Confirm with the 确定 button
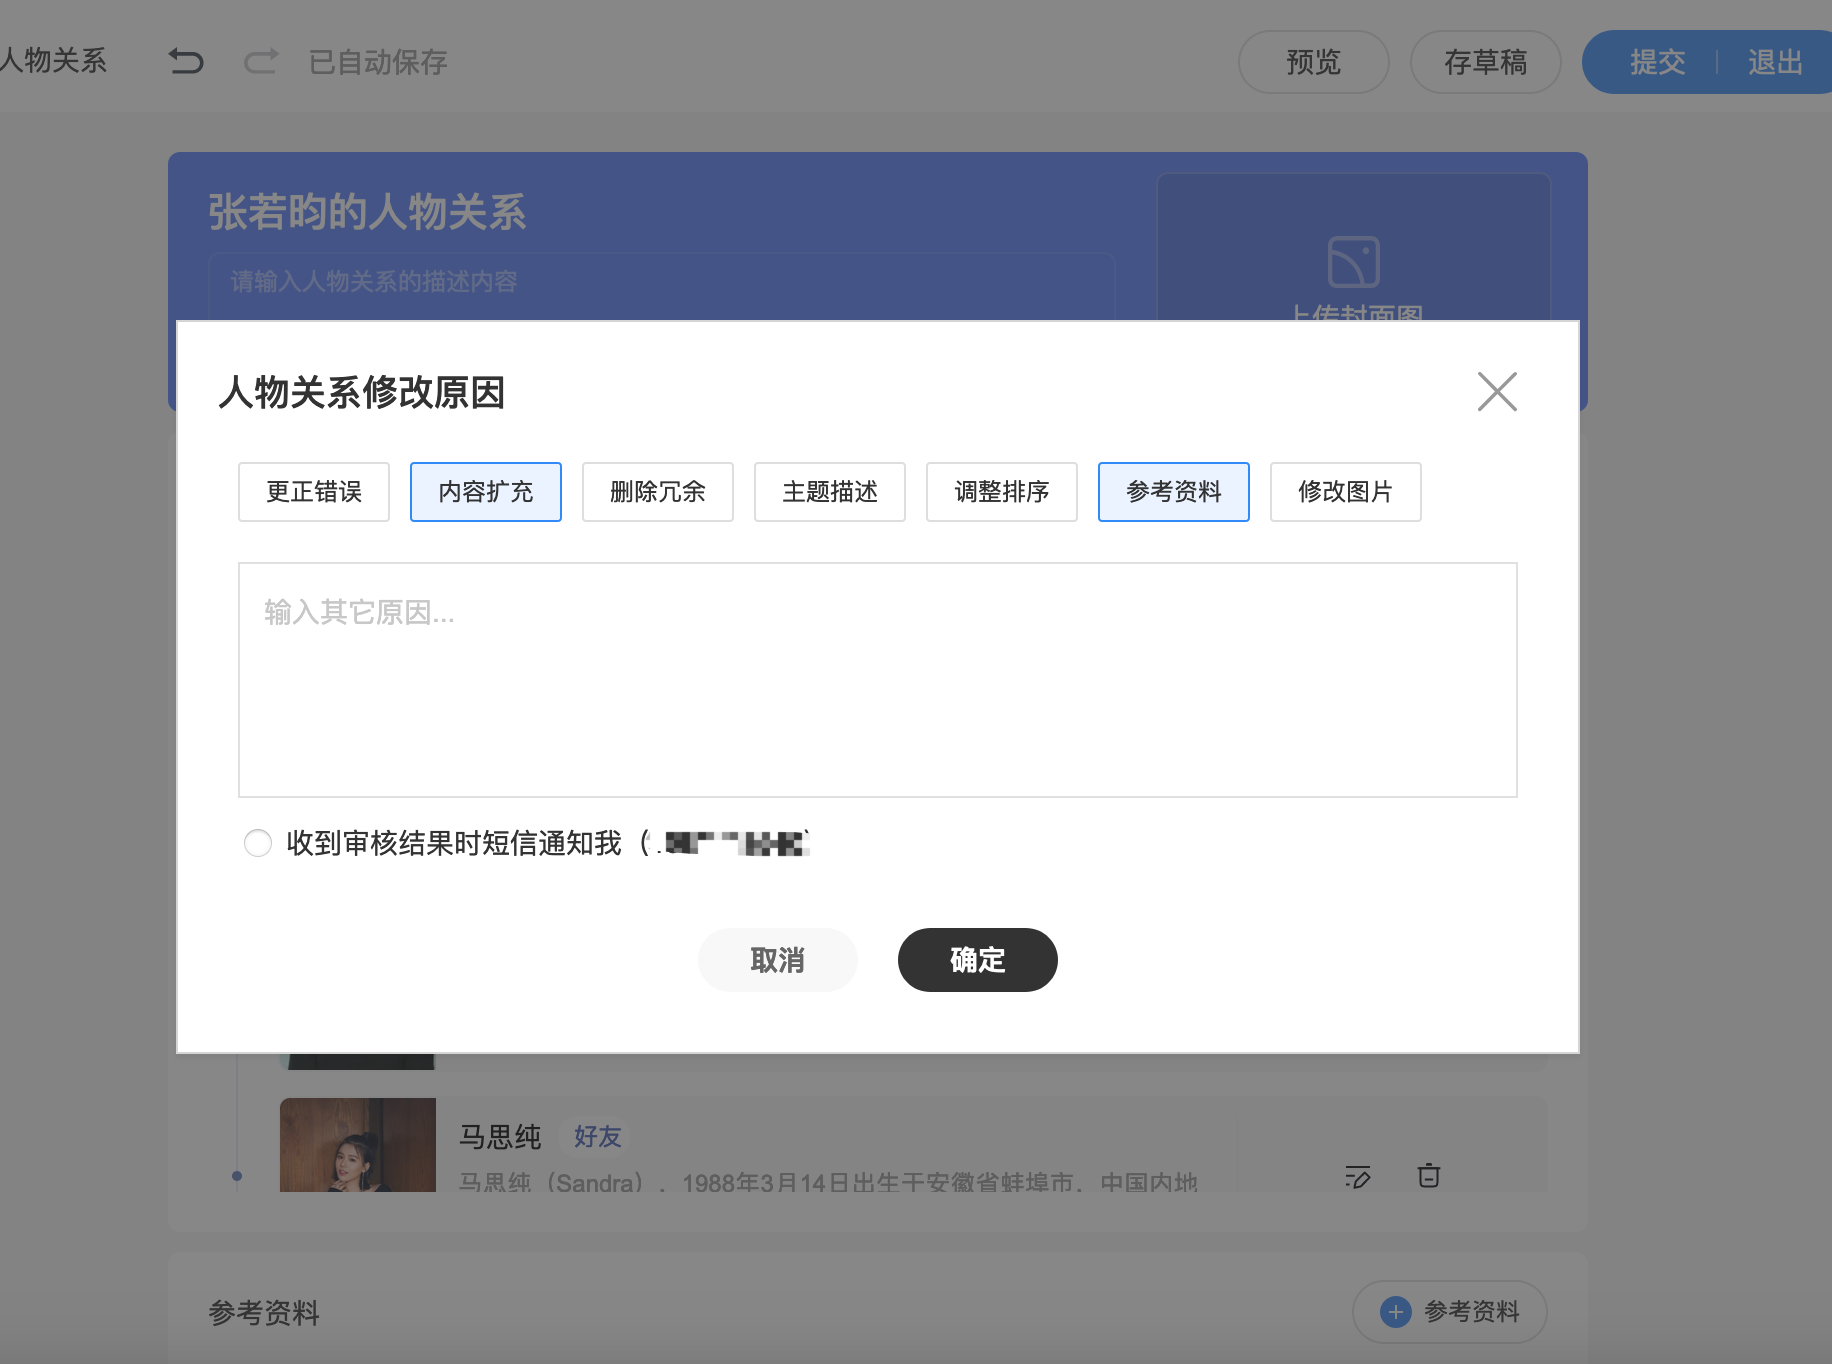Viewport: 1832px width, 1364px height. [978, 960]
